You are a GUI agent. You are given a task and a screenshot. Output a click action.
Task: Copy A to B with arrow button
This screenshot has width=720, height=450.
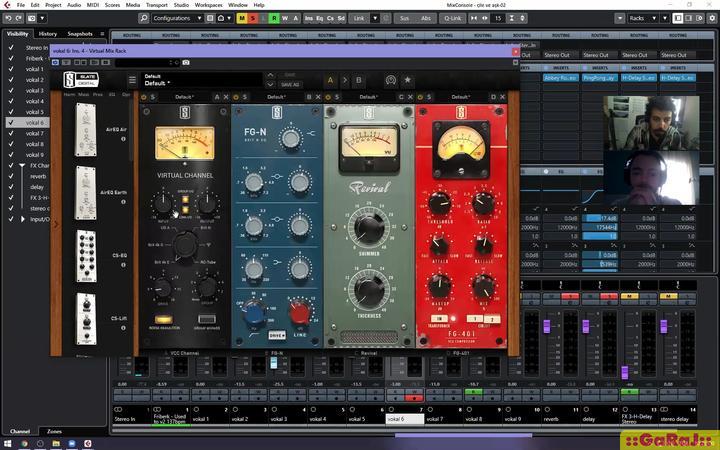click(x=345, y=80)
